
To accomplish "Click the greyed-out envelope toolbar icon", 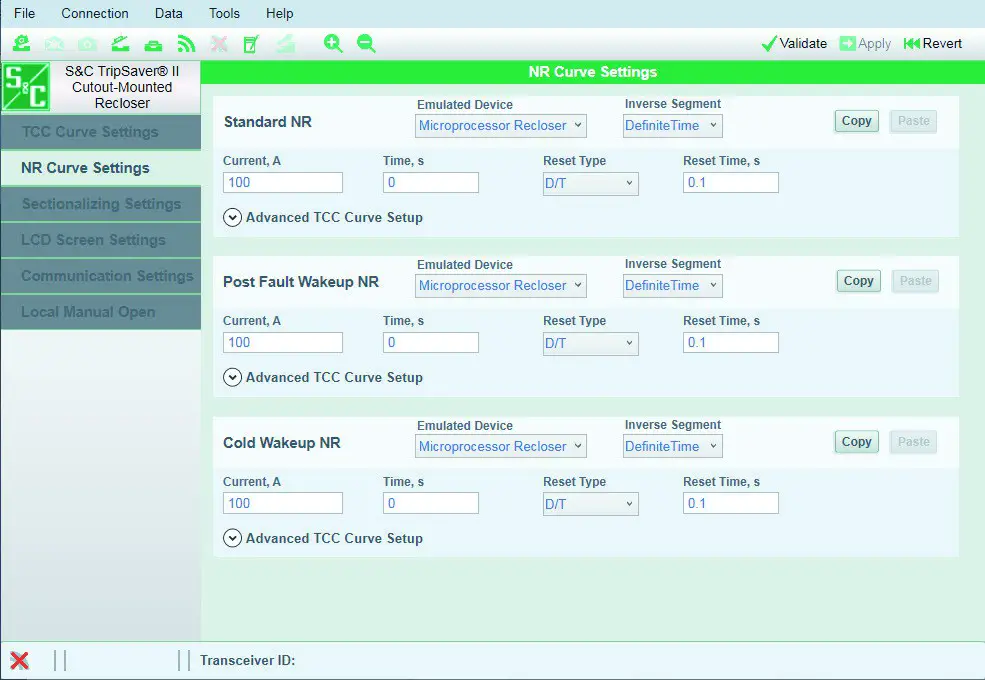I will click(55, 44).
